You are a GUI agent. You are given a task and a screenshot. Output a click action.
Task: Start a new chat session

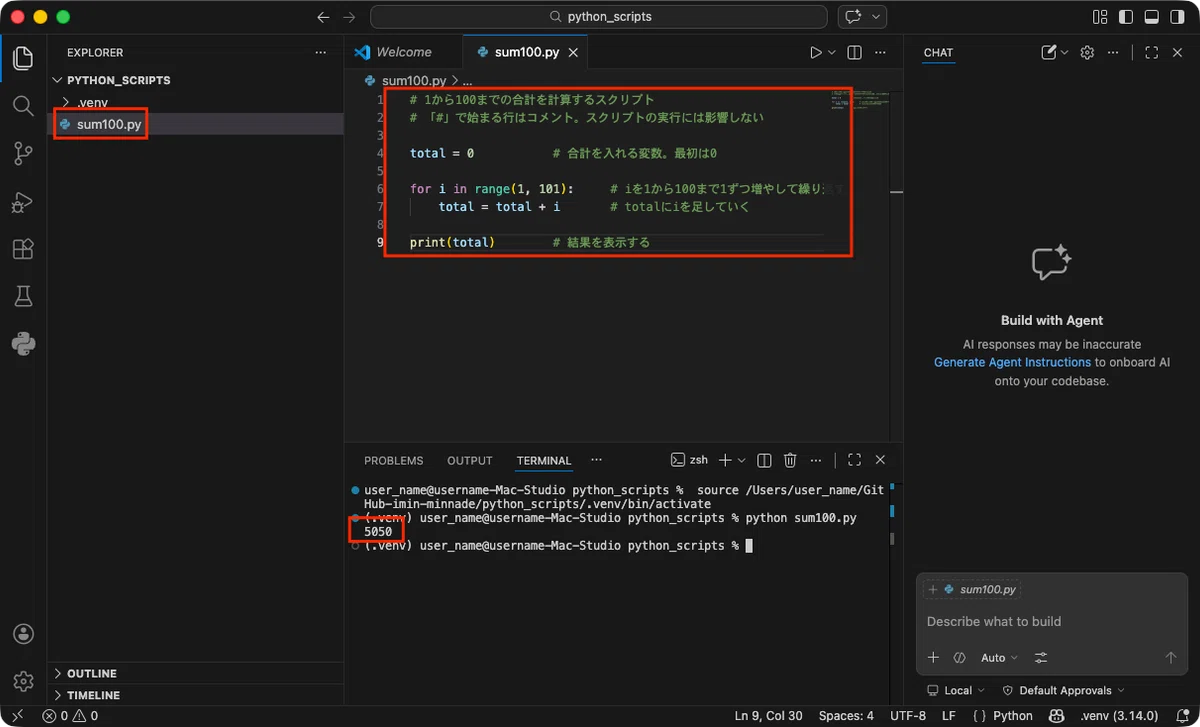pyautogui.click(x=1049, y=52)
